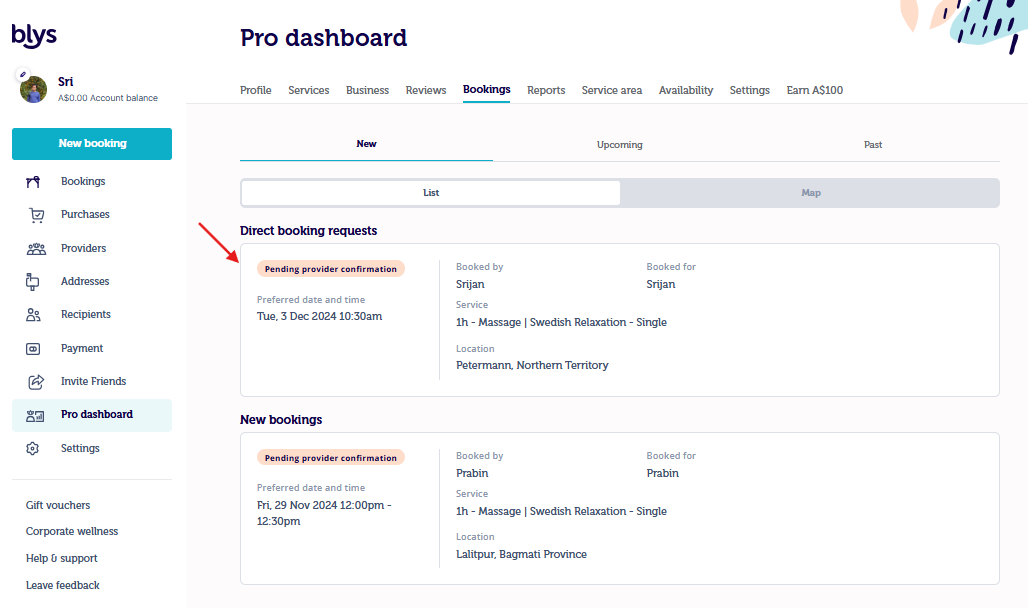Switch to the Availability tab
Image resolution: width=1028 pixels, height=608 pixels.
(x=686, y=90)
